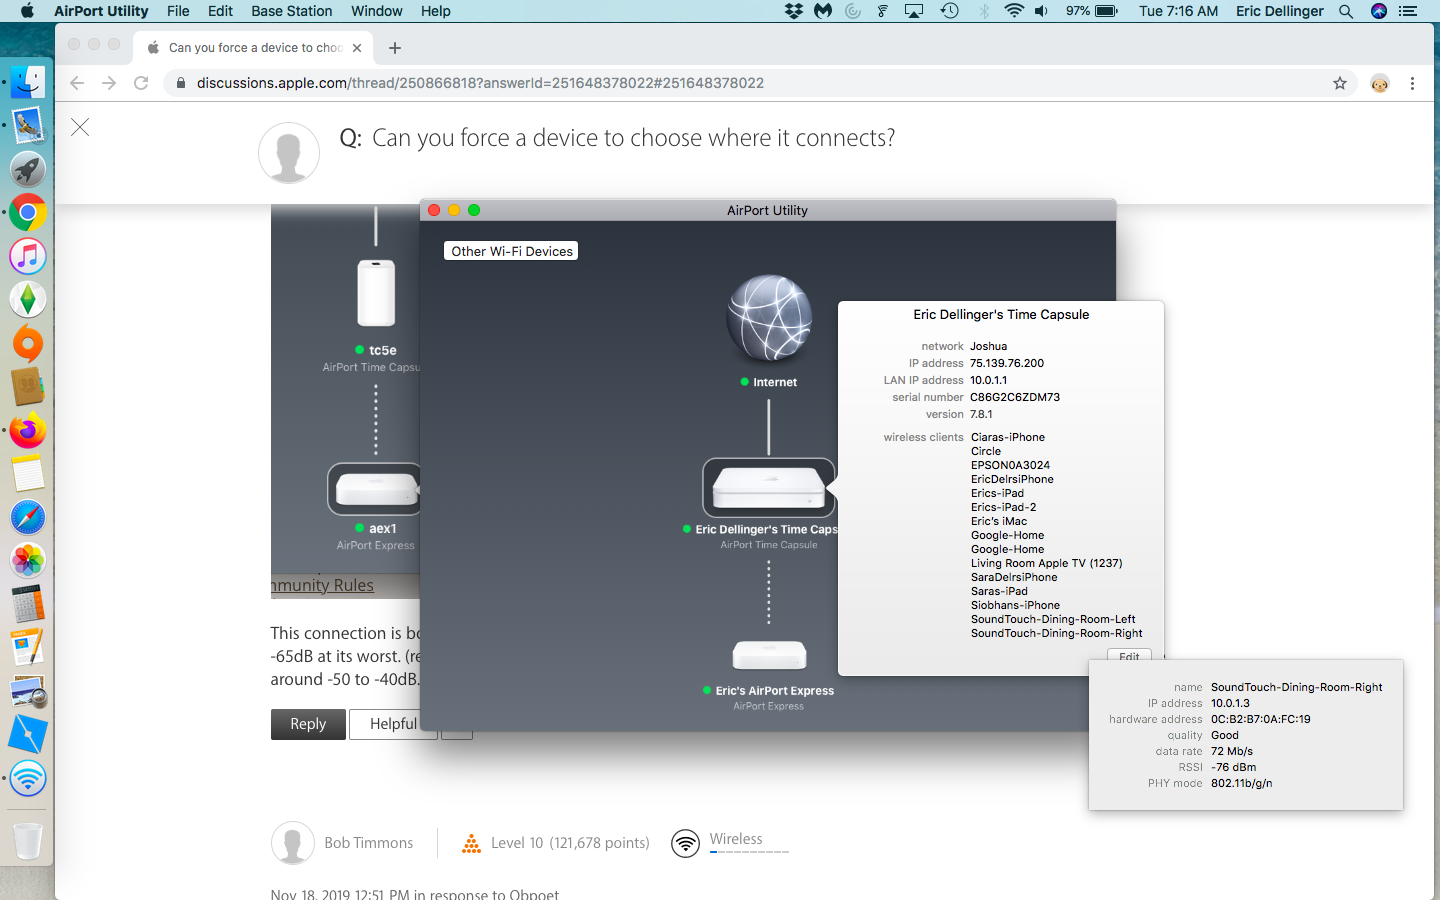Select the Internet globe icon

769,318
